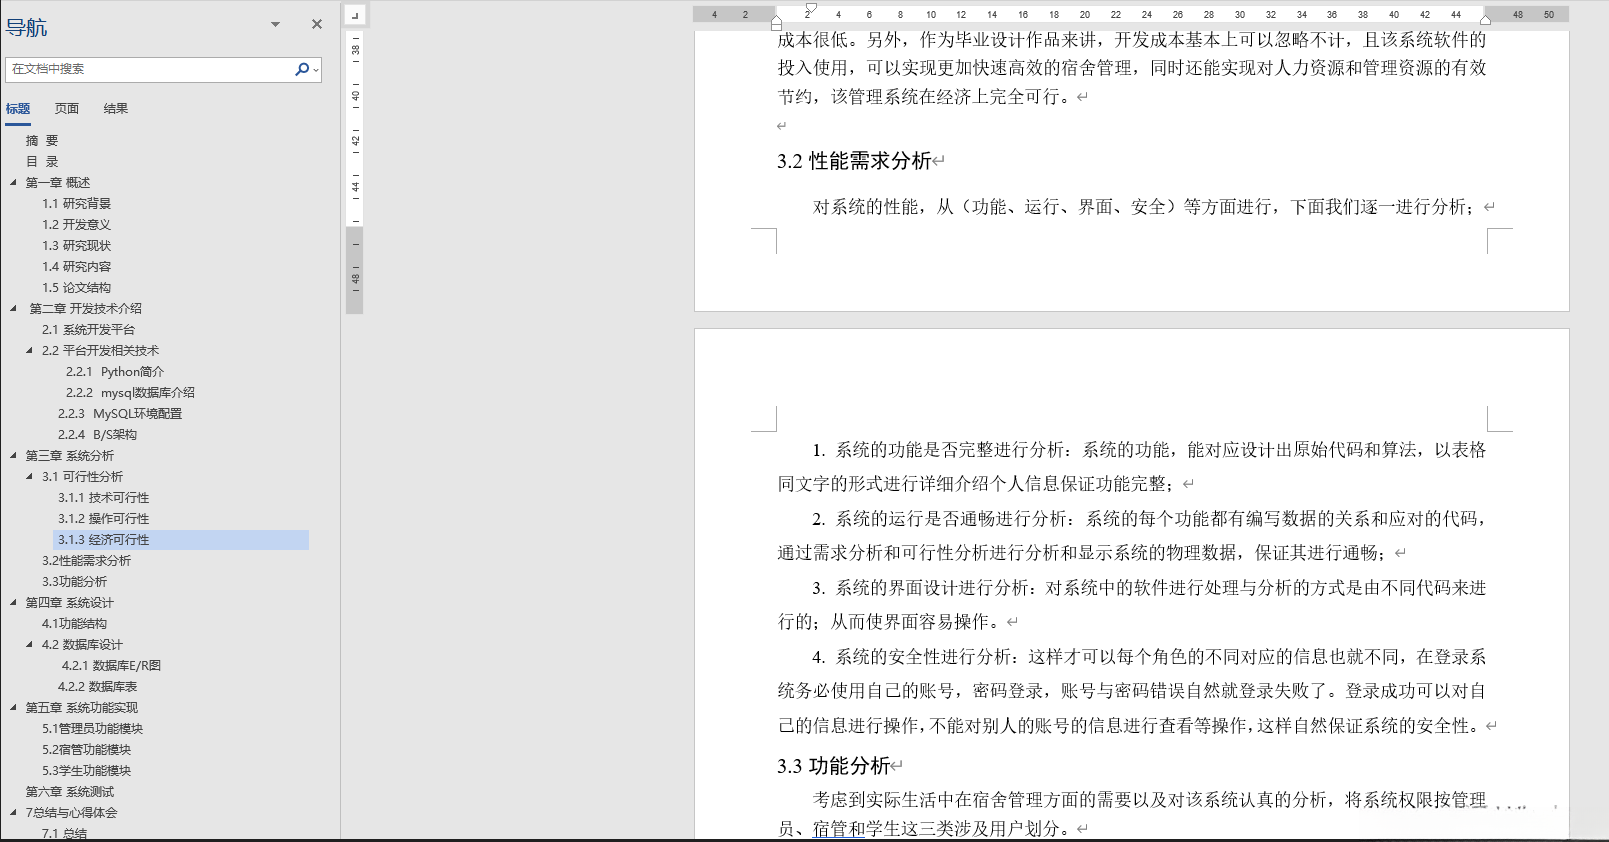Select 2.2.4 B/S架构 heading
Image resolution: width=1609 pixels, height=842 pixels.
tap(97, 435)
